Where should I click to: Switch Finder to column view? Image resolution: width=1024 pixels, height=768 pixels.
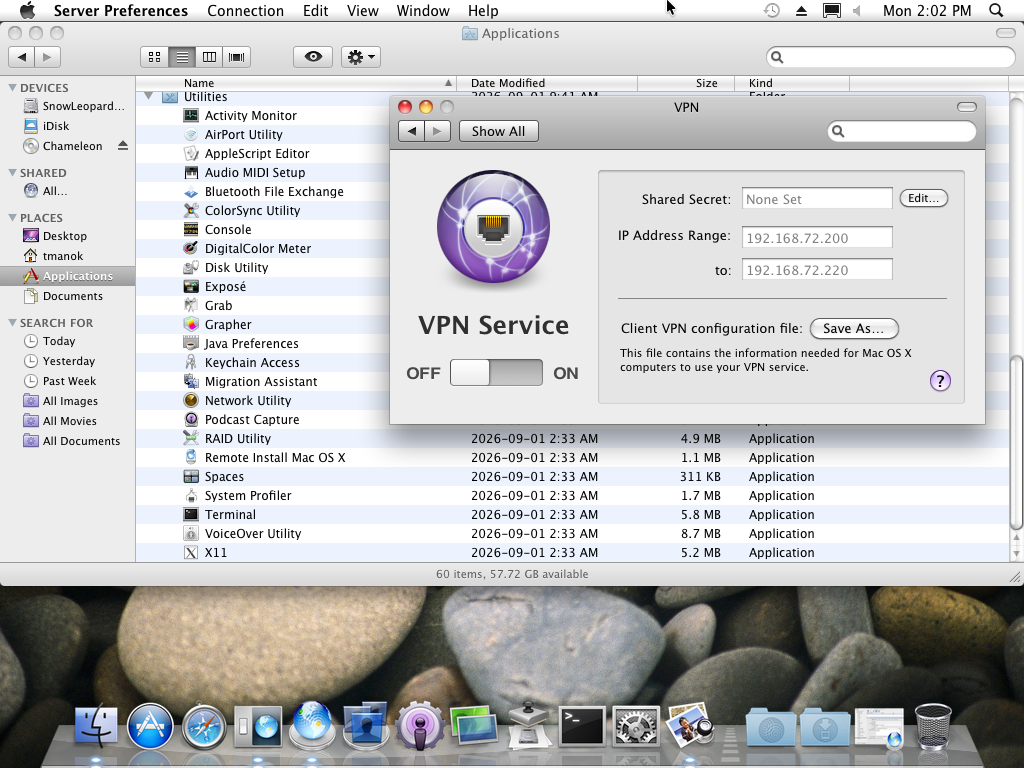[210, 57]
